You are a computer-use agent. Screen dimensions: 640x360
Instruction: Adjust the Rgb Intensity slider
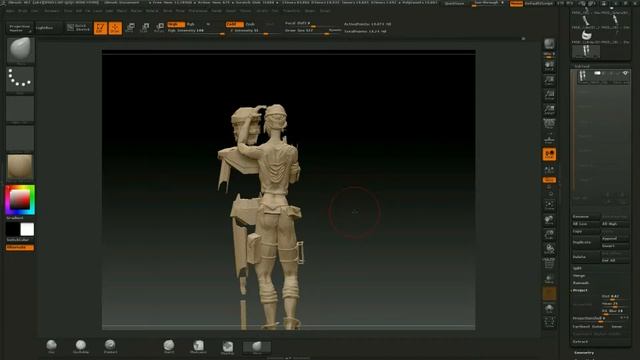tap(196, 31)
